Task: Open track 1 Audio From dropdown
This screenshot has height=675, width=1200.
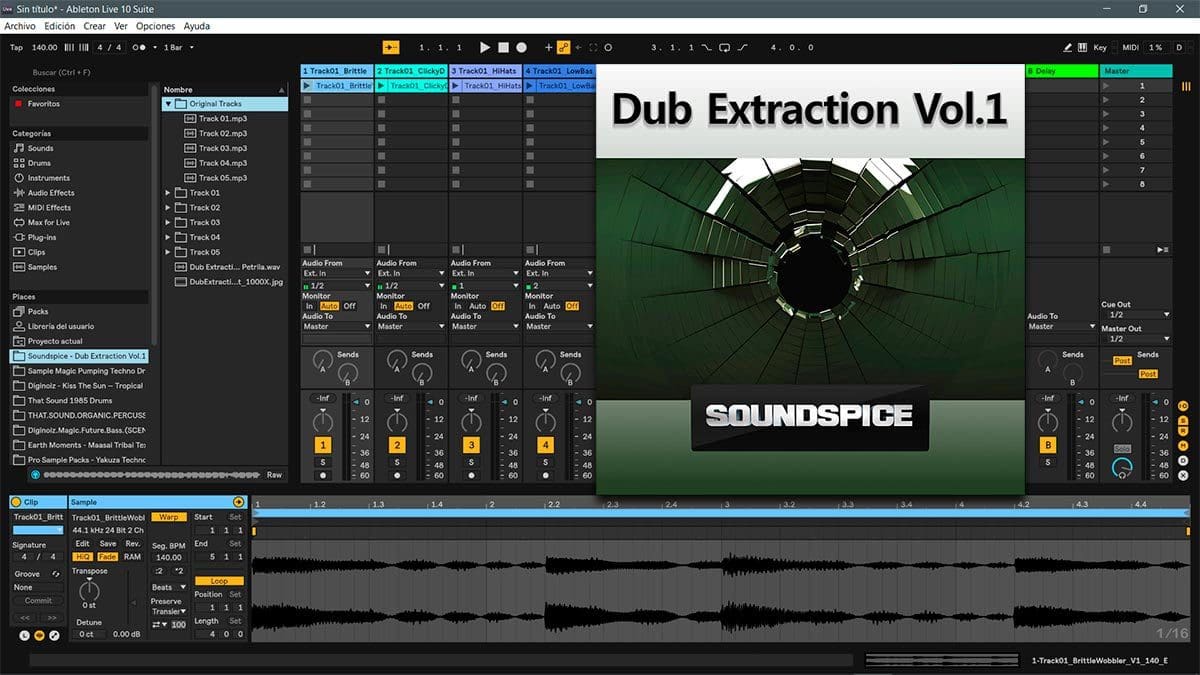Action: click(336, 273)
